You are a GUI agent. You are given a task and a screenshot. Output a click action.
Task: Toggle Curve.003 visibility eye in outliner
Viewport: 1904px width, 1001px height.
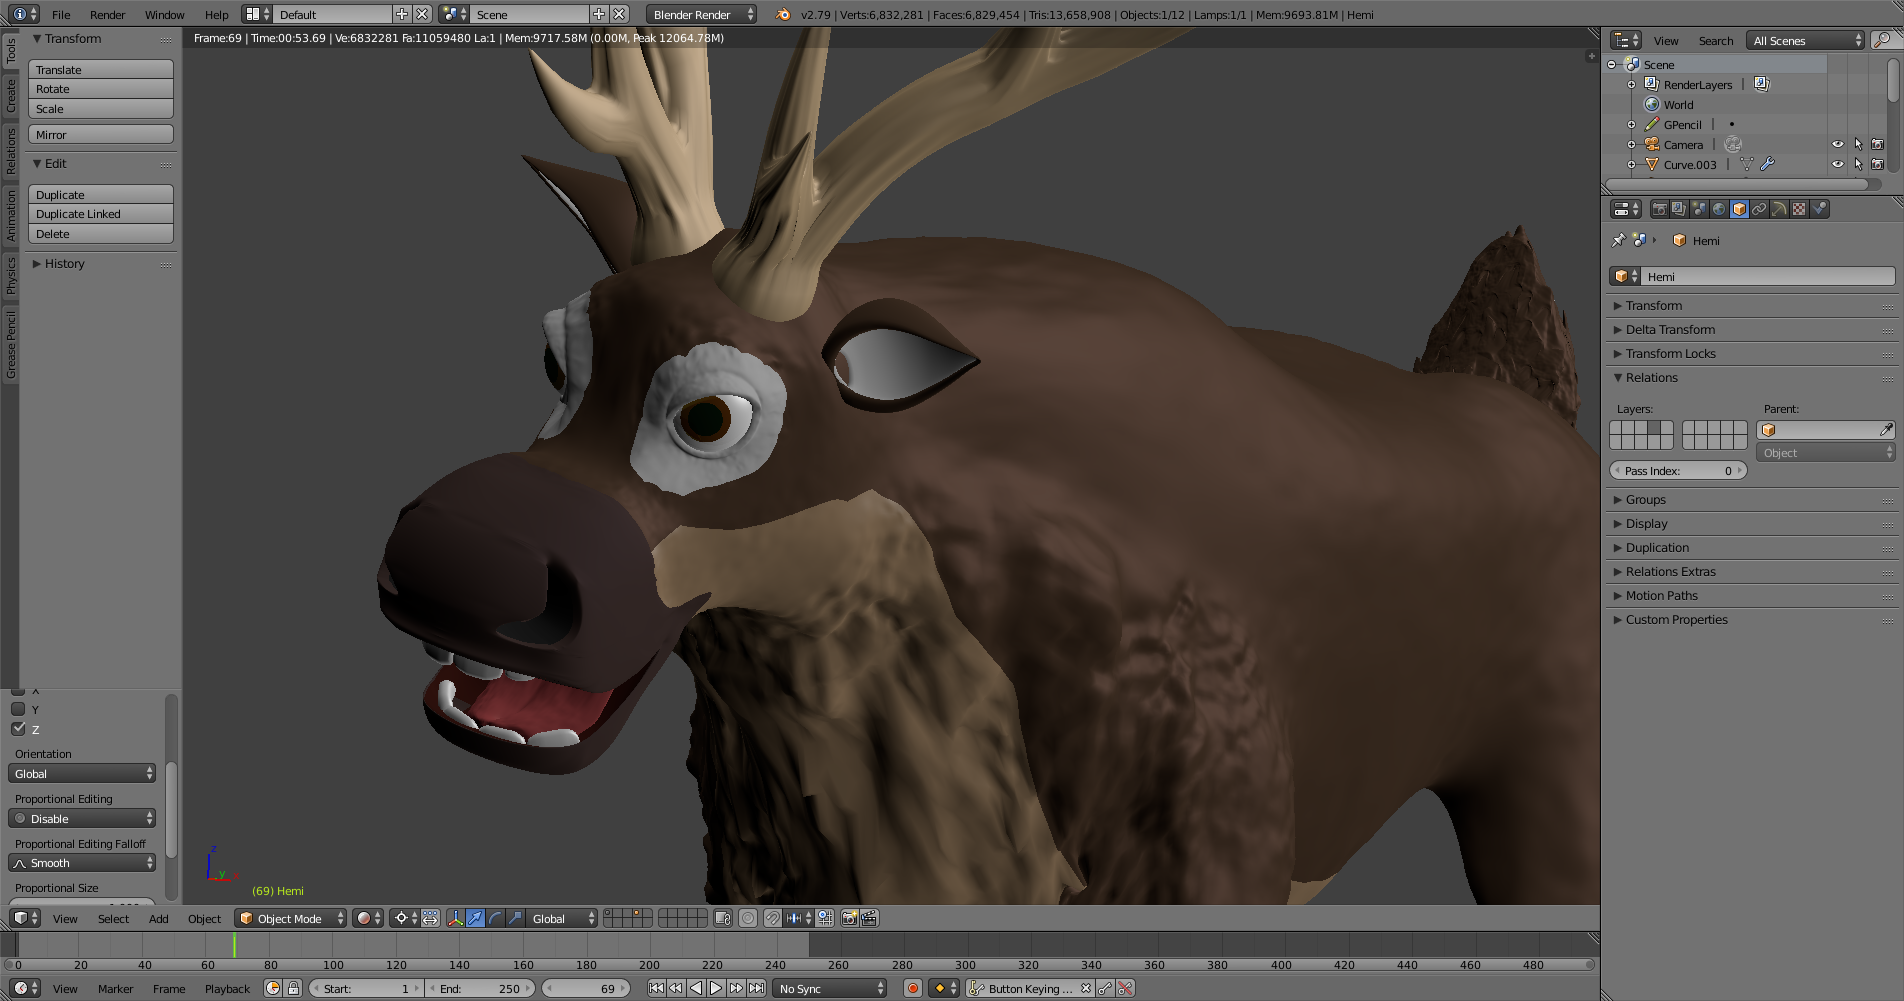pos(1838,164)
